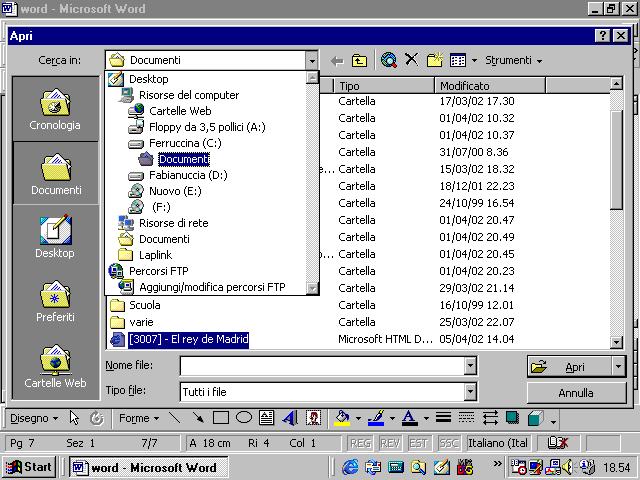Click the Dash Style icon
Screen dimensions: 640x480
(x=466, y=418)
